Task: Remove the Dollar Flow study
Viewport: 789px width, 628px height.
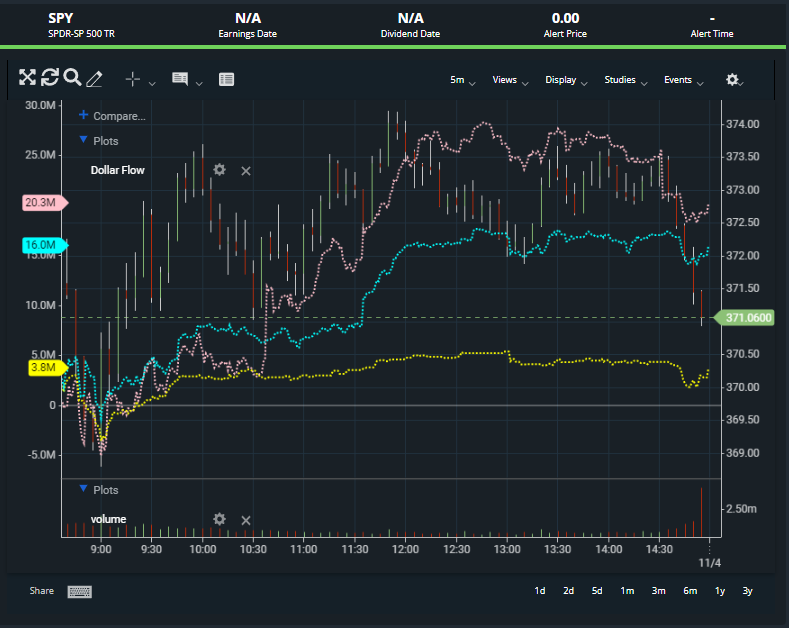Action: coord(246,171)
